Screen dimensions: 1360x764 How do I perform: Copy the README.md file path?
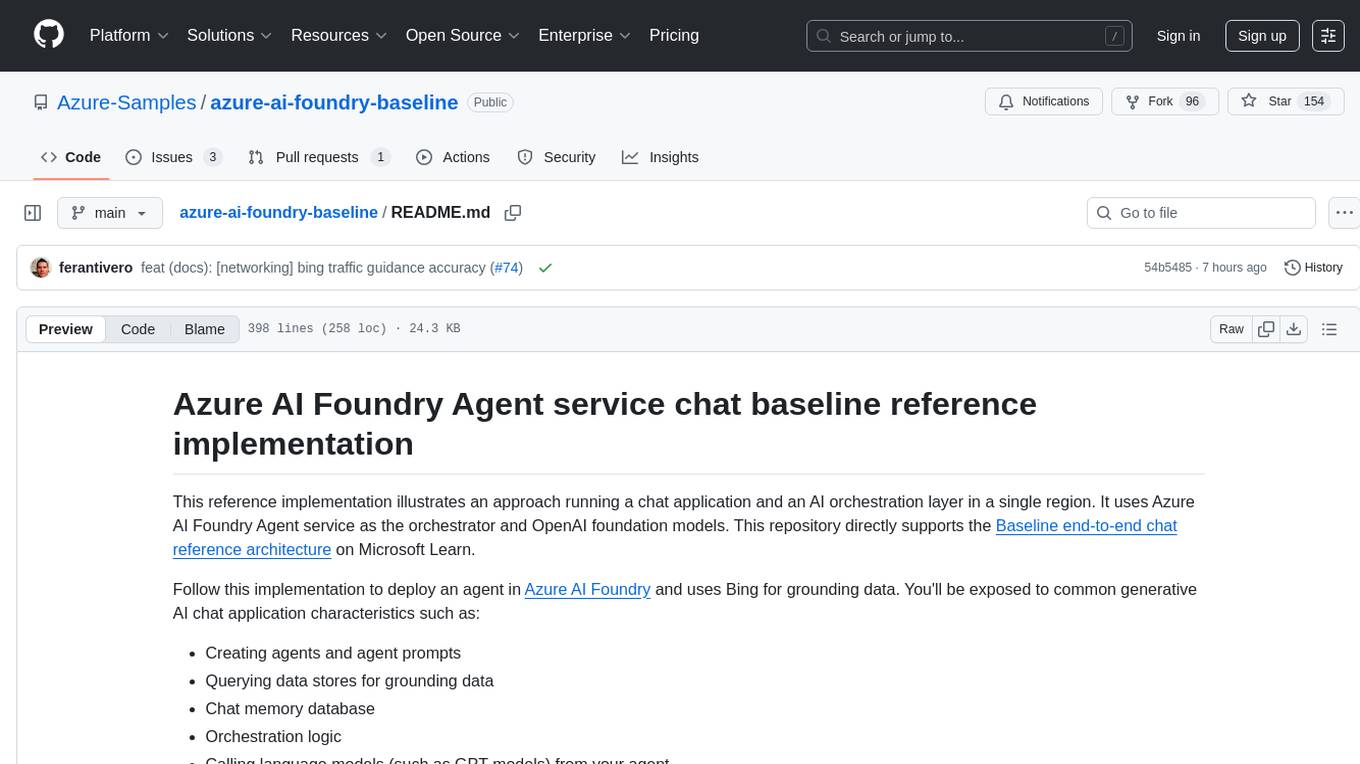point(513,213)
